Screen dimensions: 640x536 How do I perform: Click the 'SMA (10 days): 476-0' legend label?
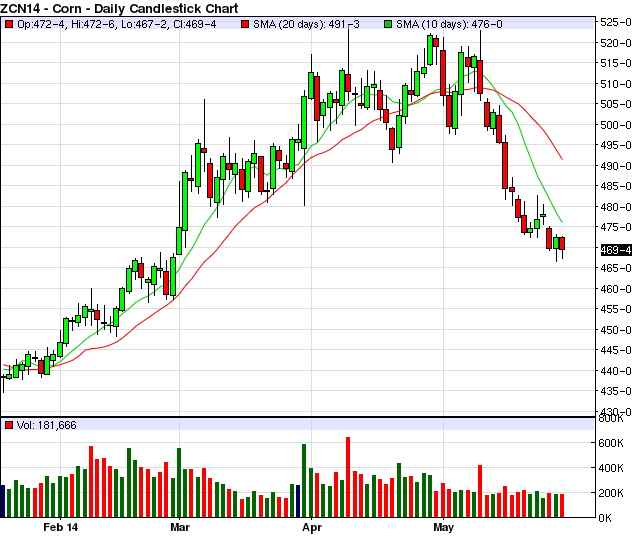coord(449,24)
